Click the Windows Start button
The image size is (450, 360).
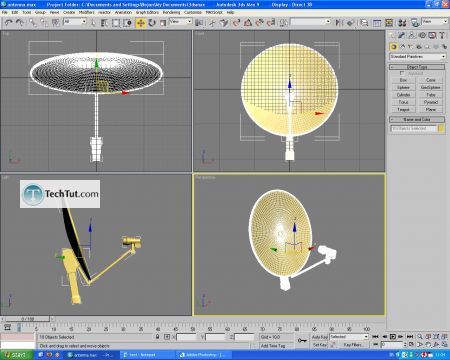click(17, 355)
